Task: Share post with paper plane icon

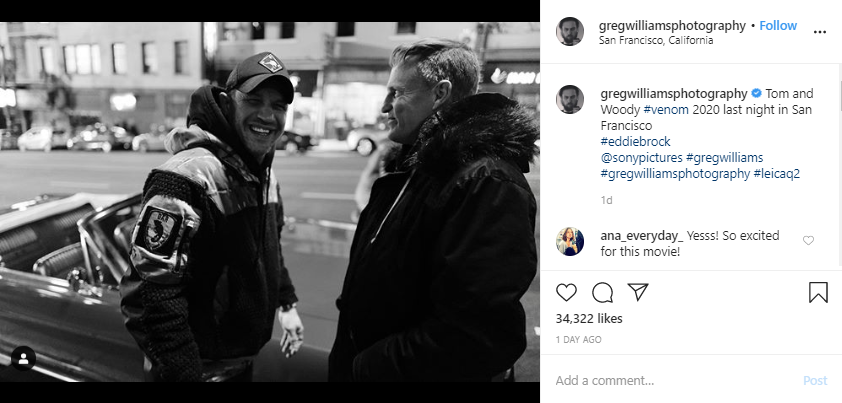Action: (x=637, y=292)
